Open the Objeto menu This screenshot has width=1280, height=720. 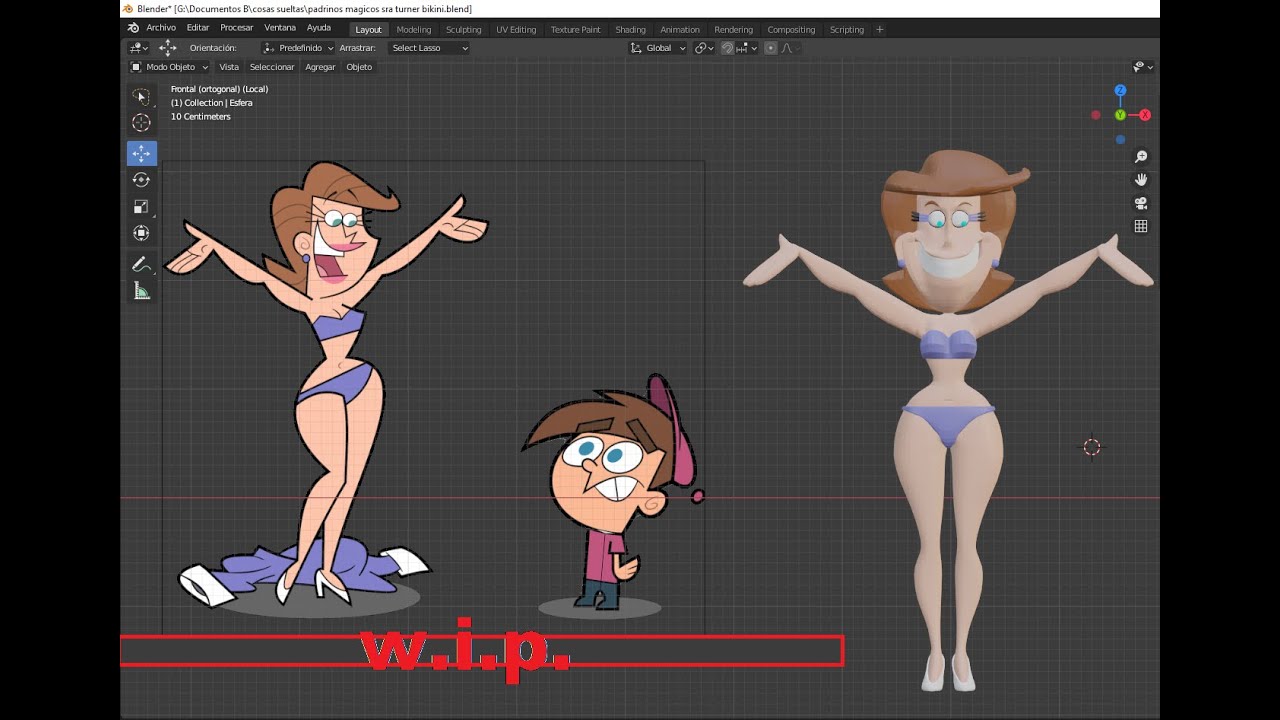coord(359,67)
